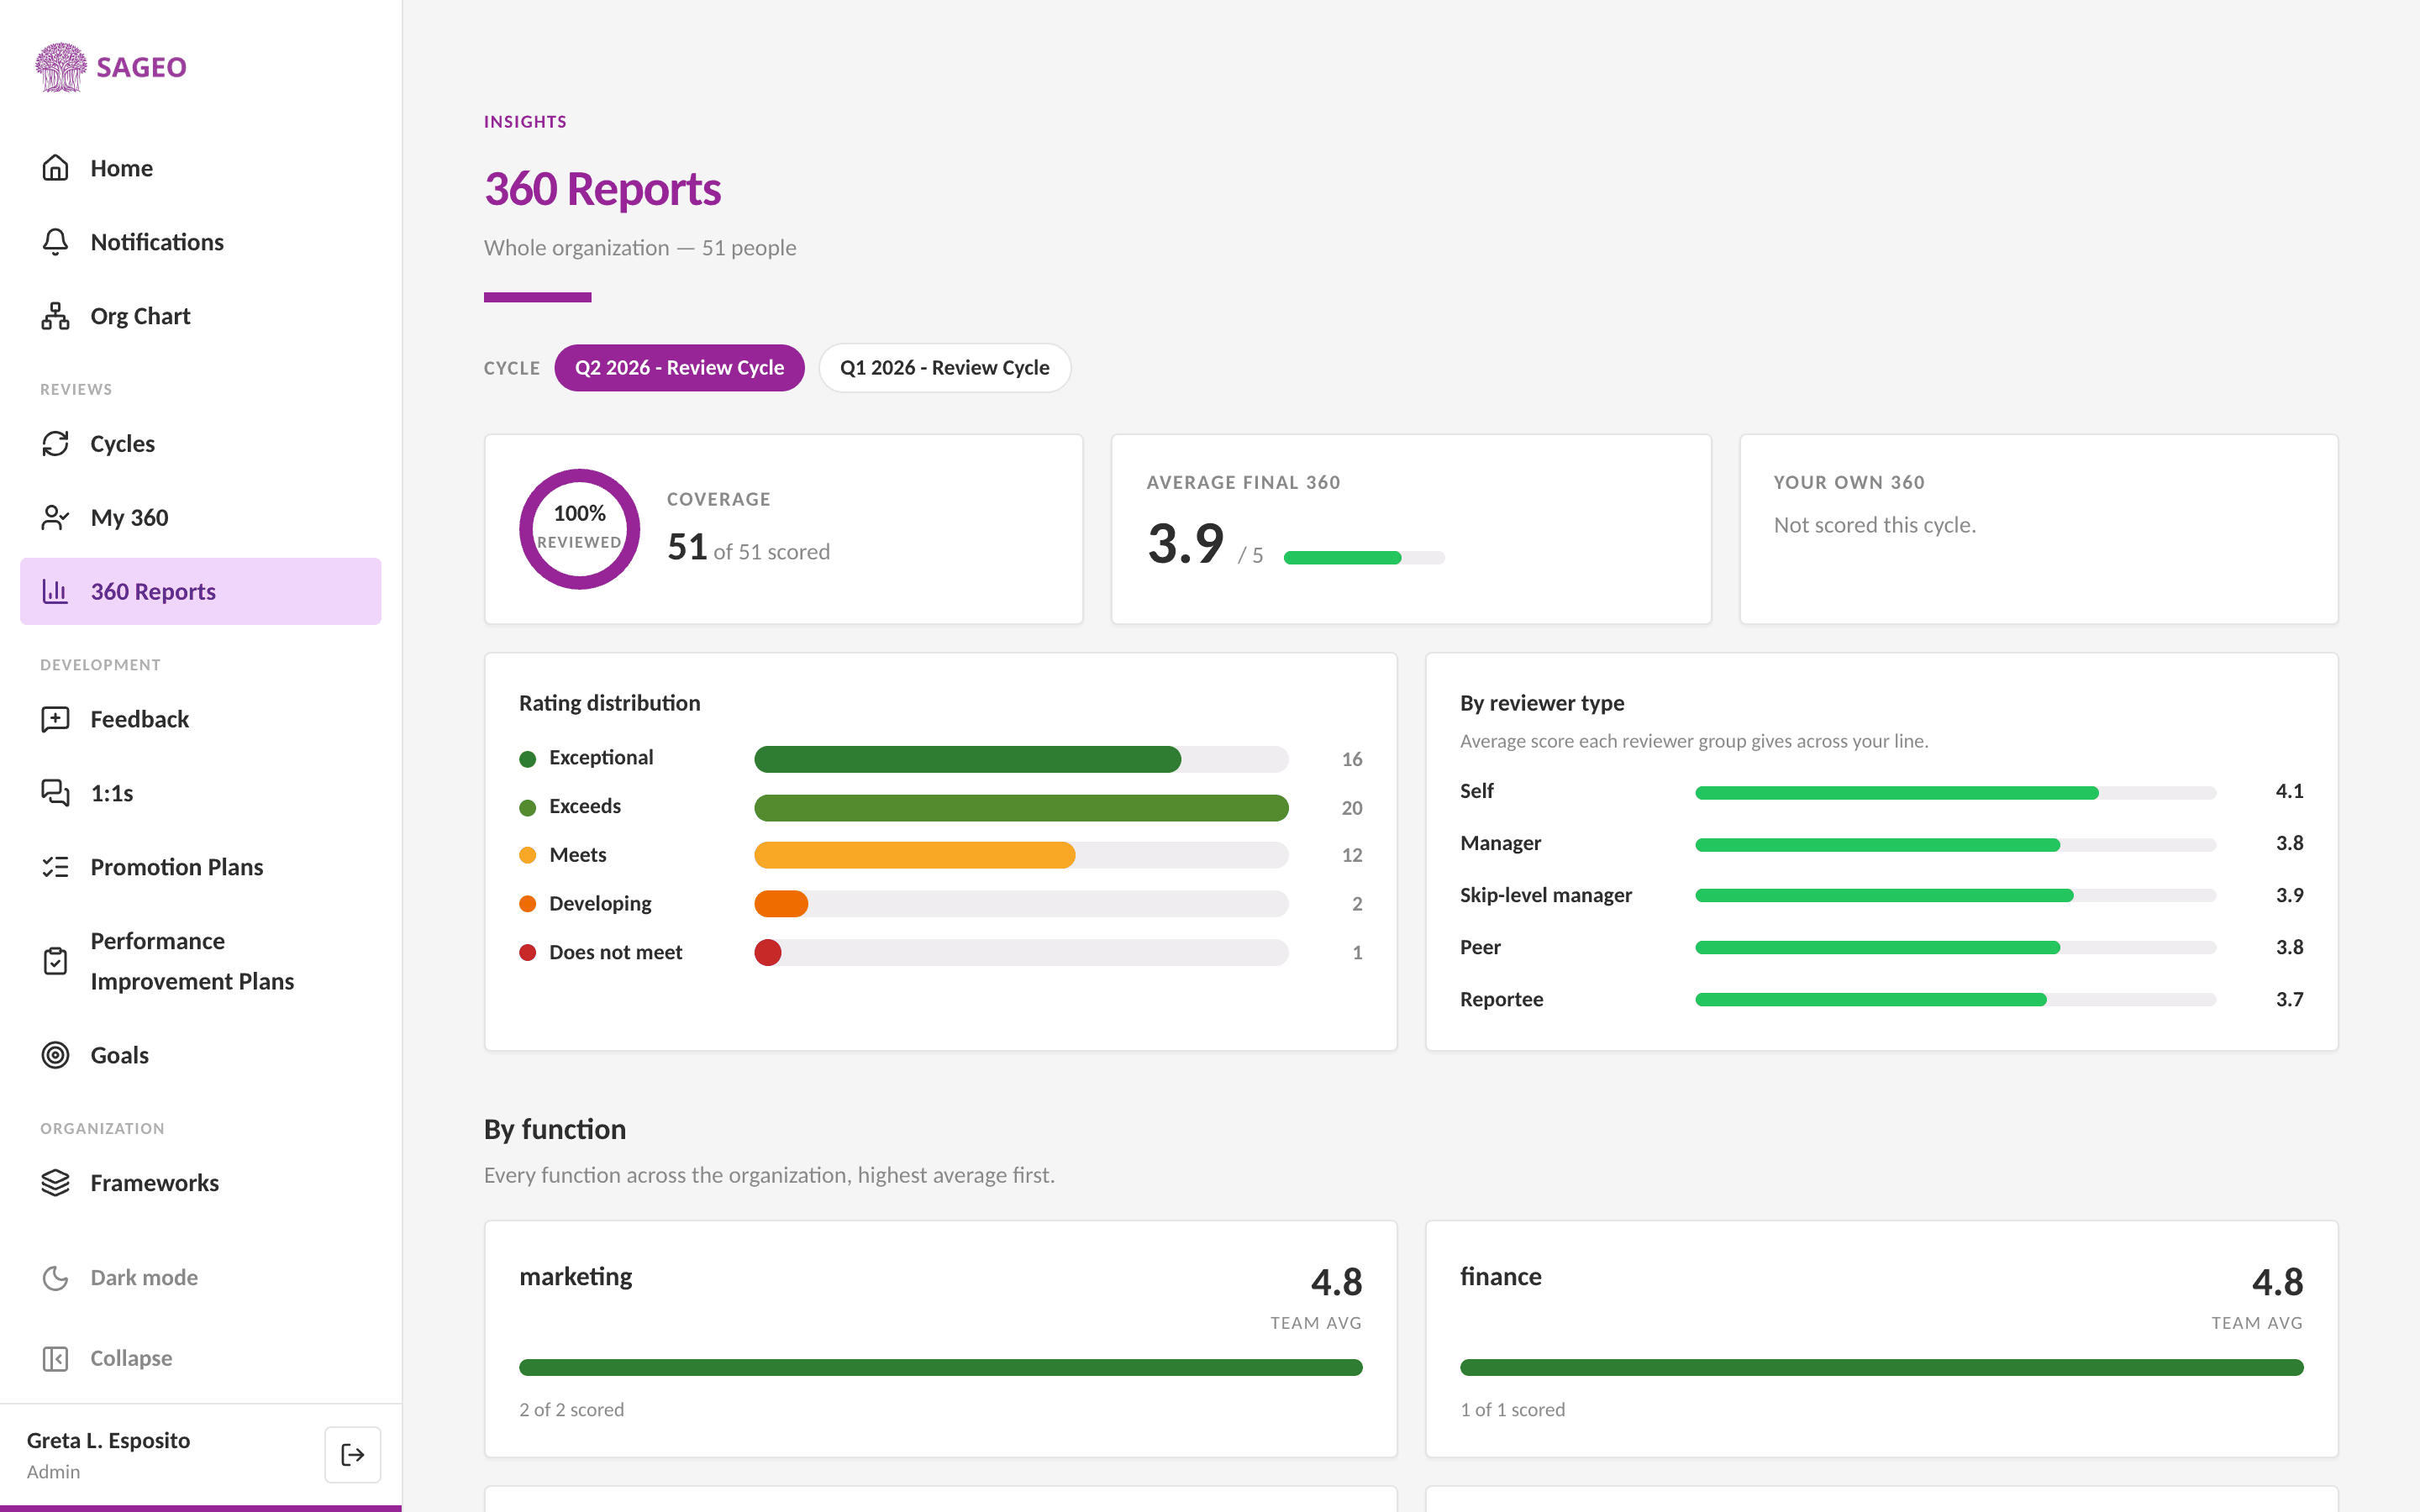Open the Cycles page
This screenshot has height=1512, width=2420.
(x=201, y=443)
